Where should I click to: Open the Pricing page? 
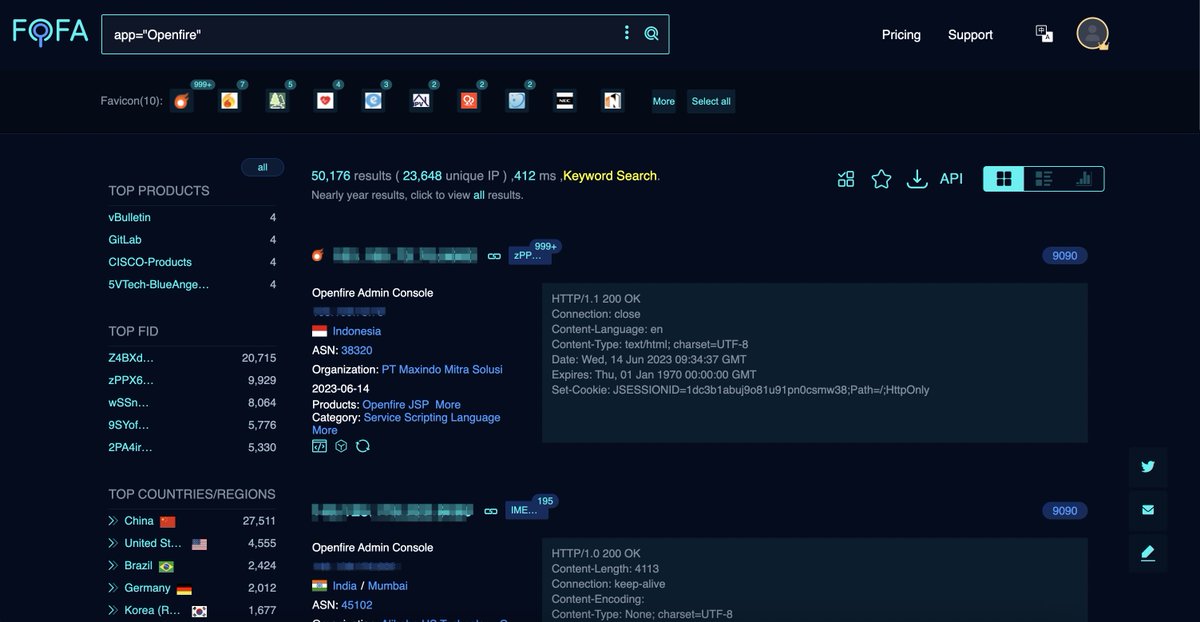(x=901, y=34)
